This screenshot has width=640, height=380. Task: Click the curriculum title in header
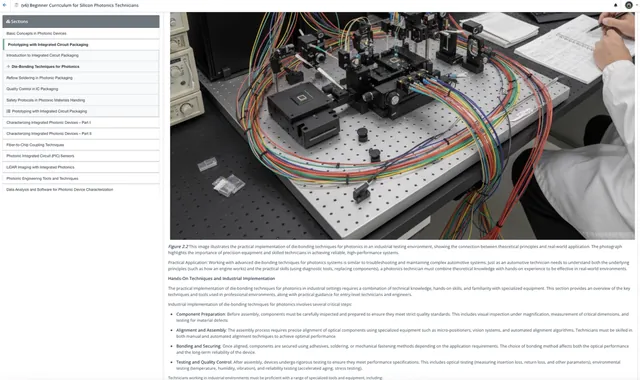coord(80,5)
